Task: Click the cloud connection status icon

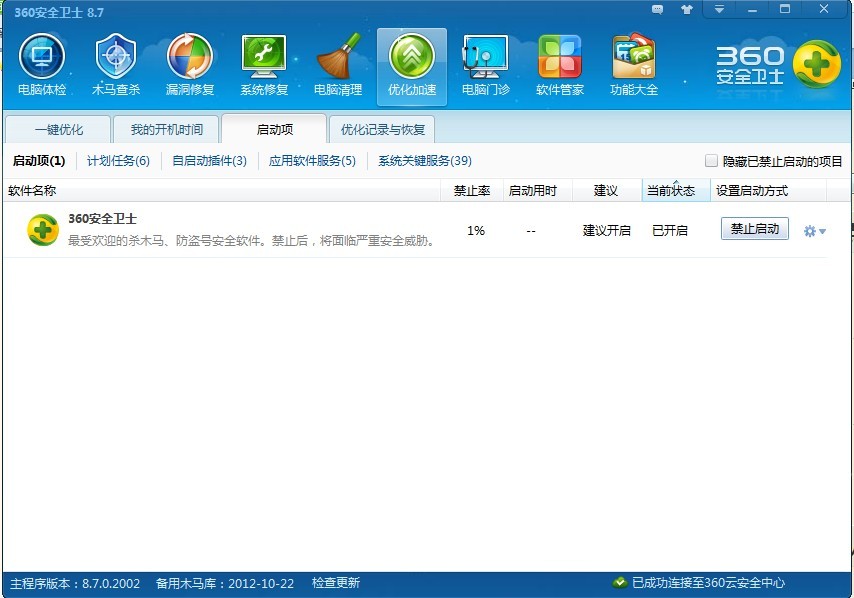Action: [x=620, y=583]
